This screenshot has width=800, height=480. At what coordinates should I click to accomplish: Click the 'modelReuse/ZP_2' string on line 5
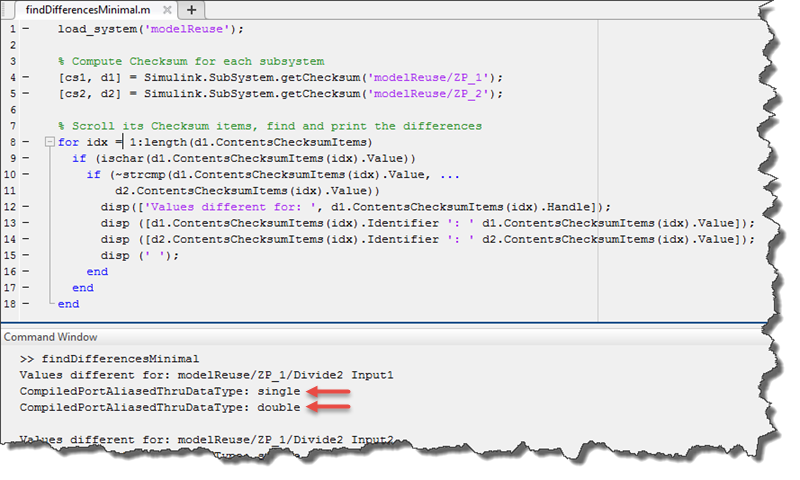[432, 93]
